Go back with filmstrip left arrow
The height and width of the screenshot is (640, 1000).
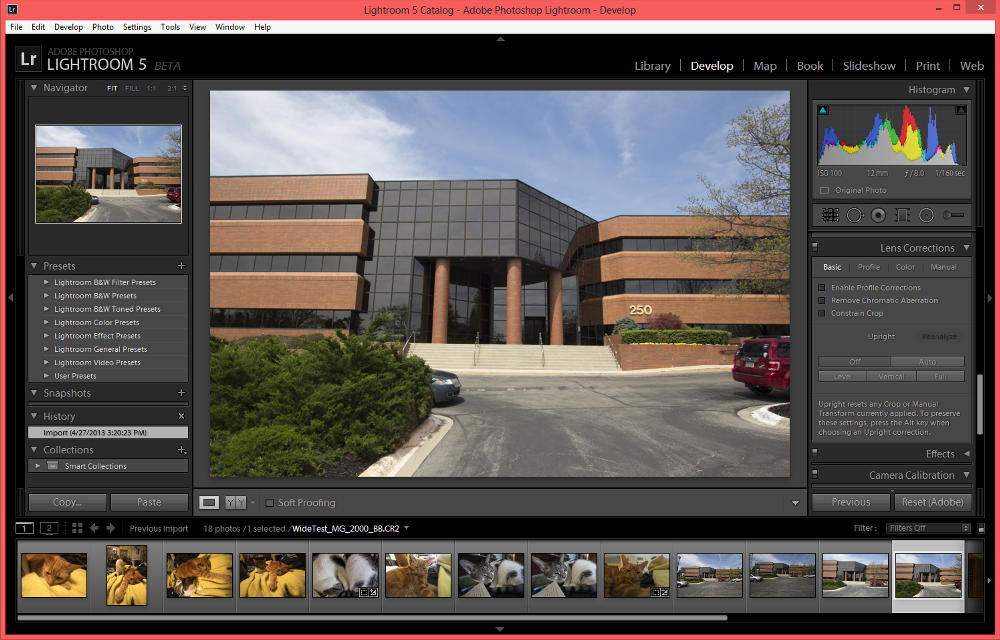(94, 528)
